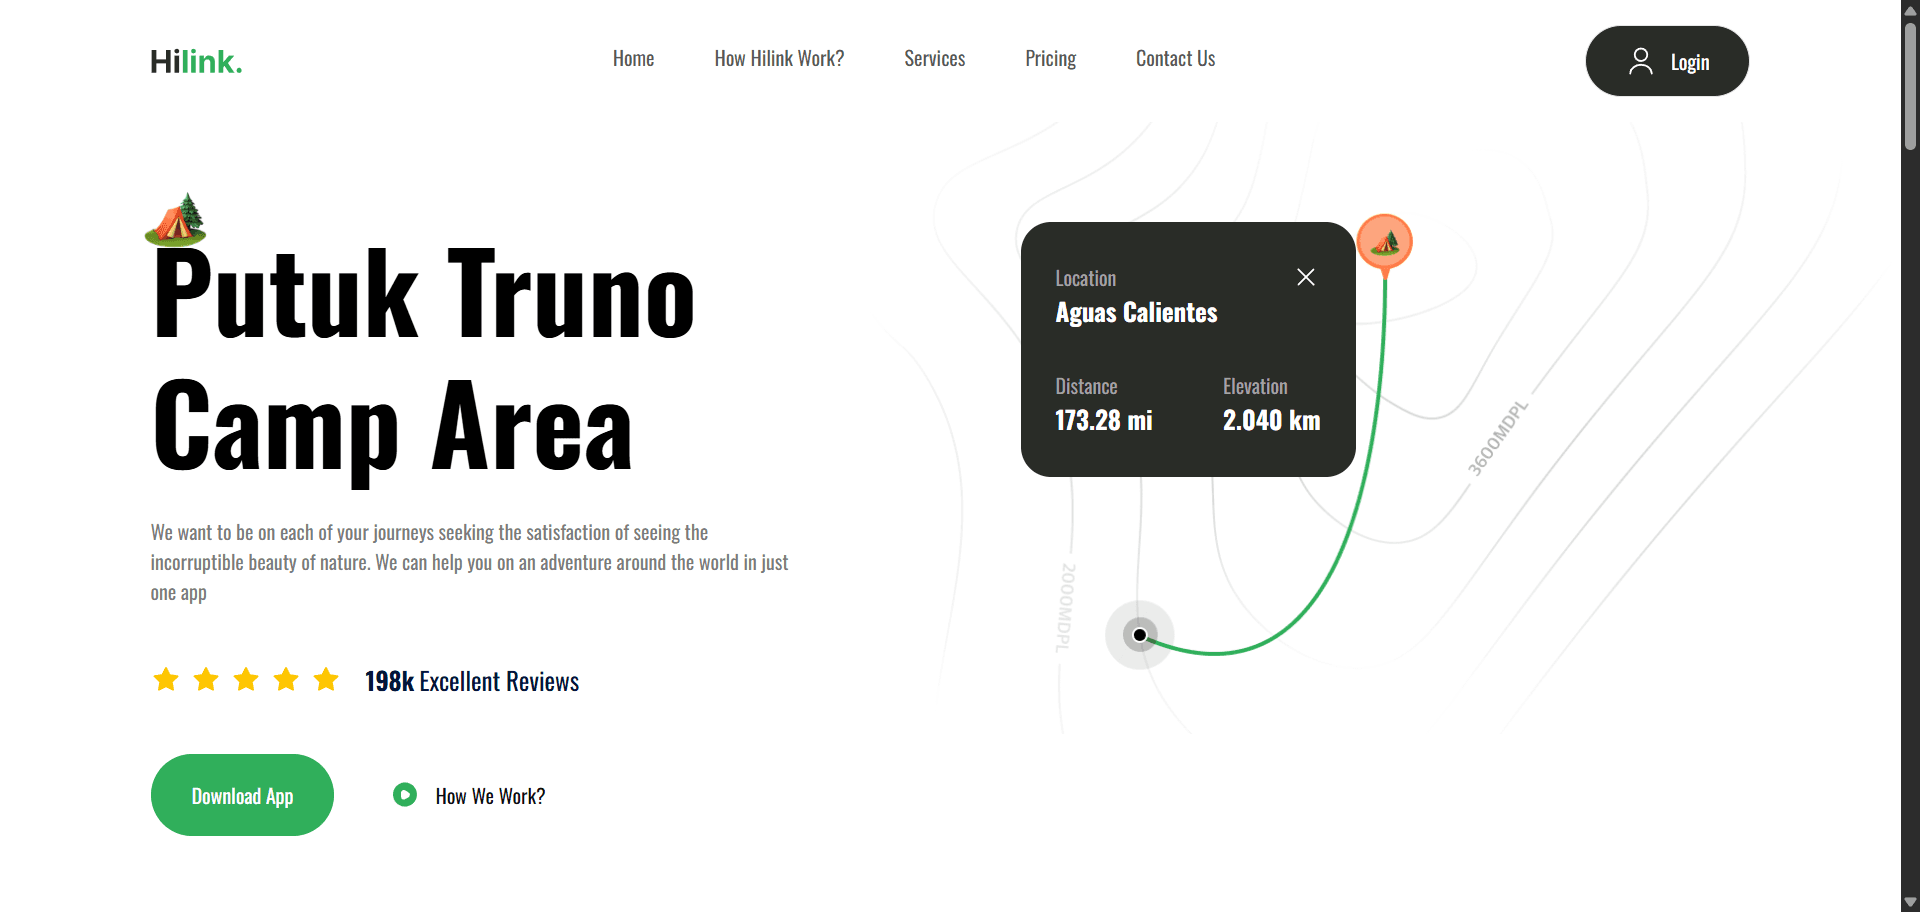Viewport: 1920px width, 912px height.
Task: Click the vertical scrollbar thumb
Action: 1910,85
